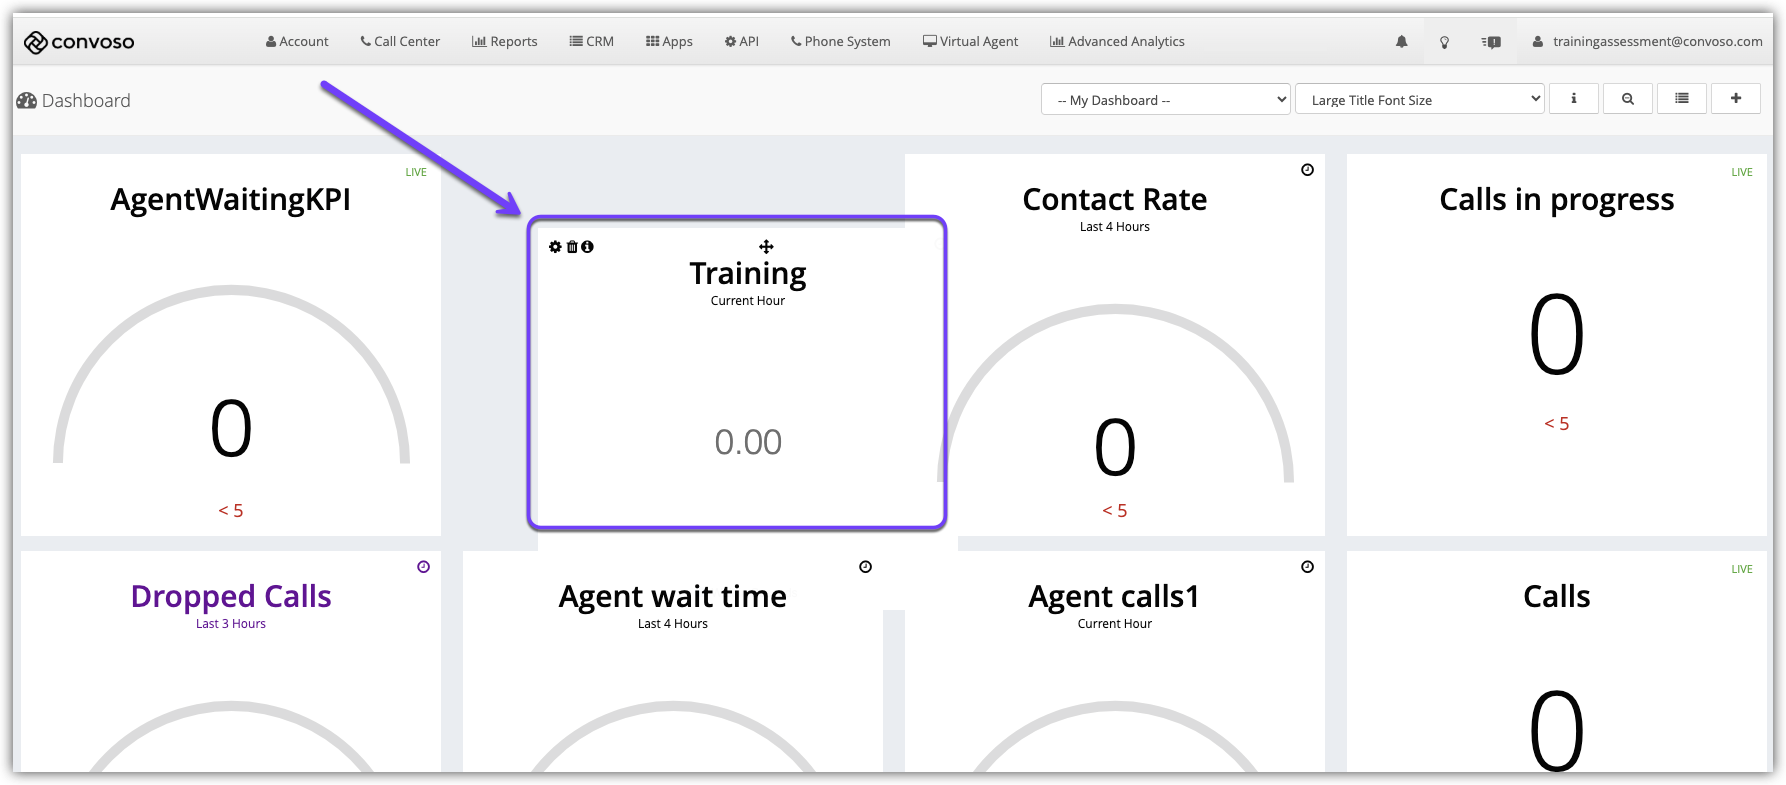The image size is (1786, 785).
Task: Click the dashboard search magnifier button
Action: point(1627,99)
